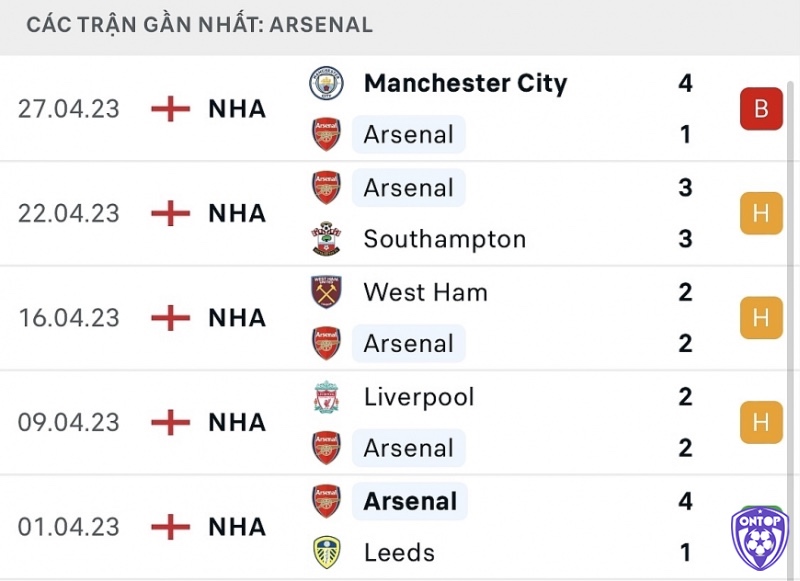Open the 16.04.23 match row date

coord(69,318)
